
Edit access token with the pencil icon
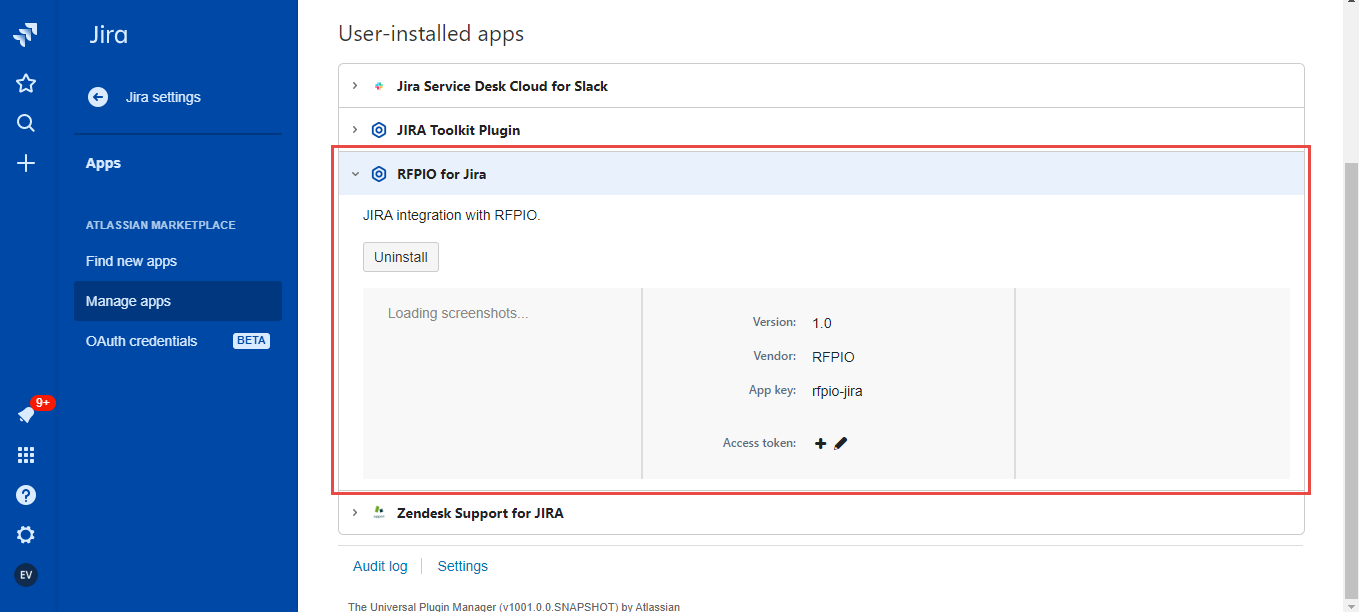(x=841, y=443)
